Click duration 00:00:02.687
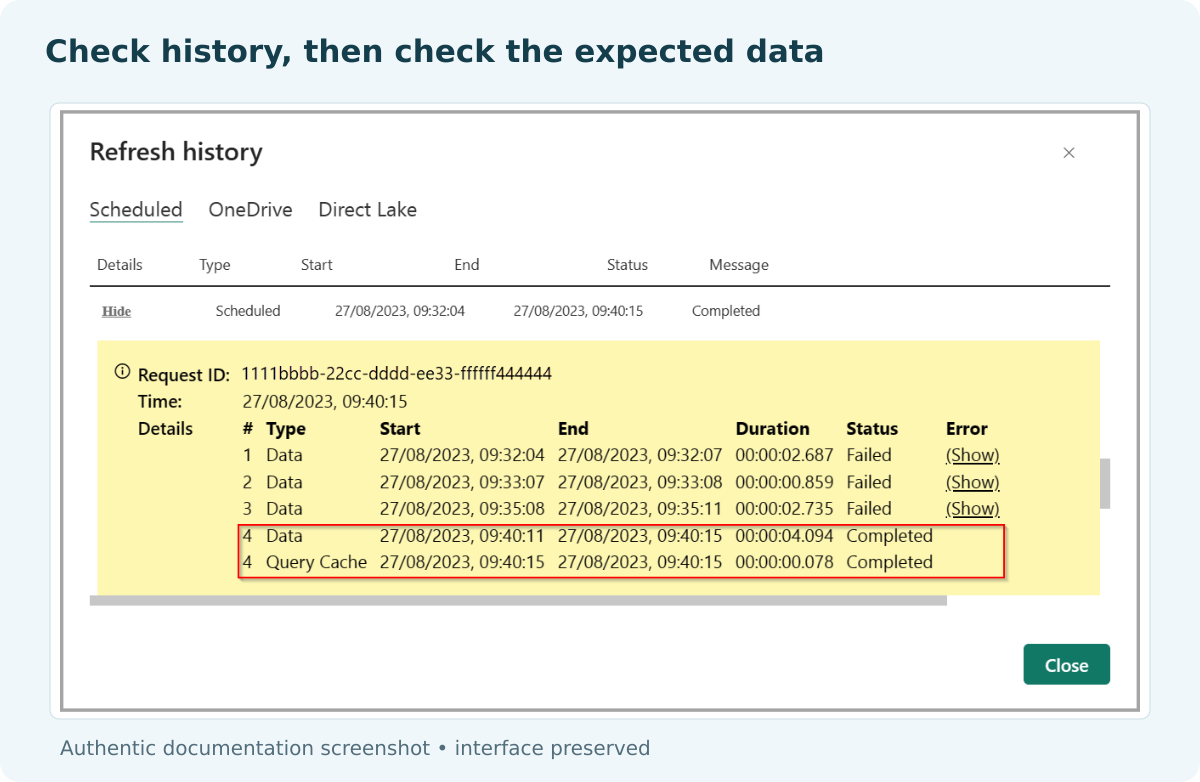The width and height of the screenshot is (1200, 782). coord(784,455)
